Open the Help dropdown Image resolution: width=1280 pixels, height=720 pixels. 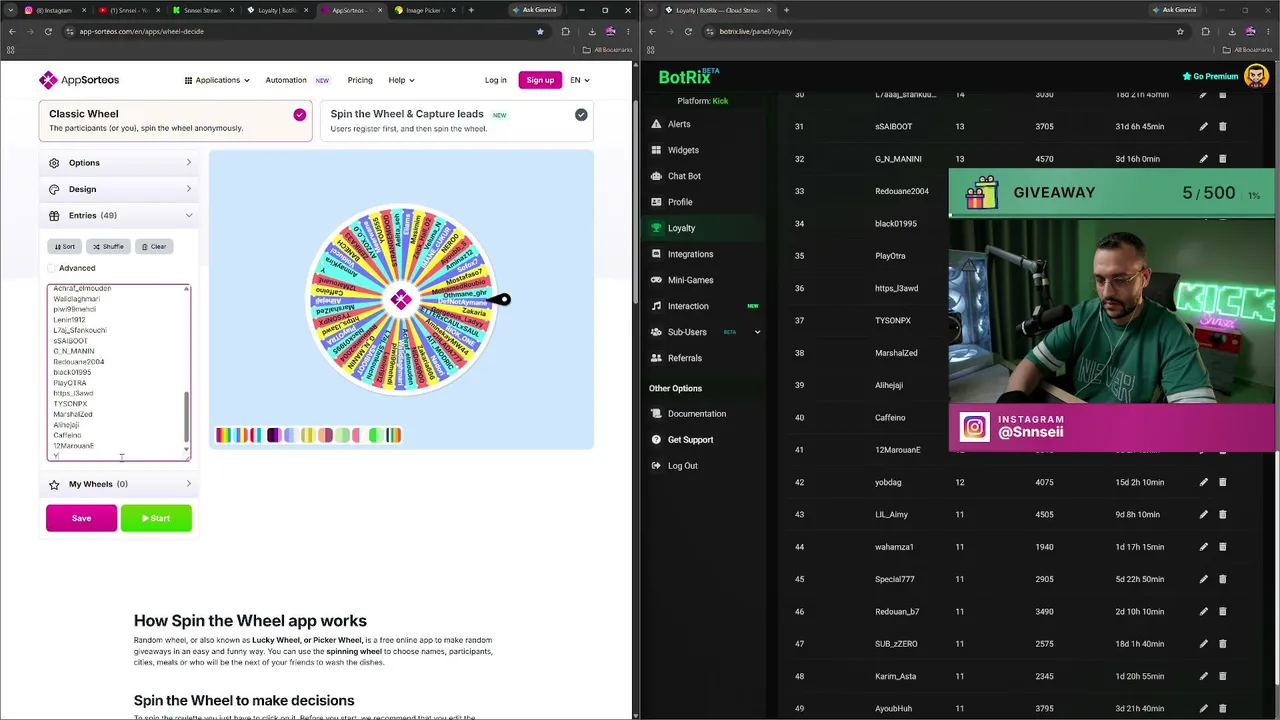(x=401, y=80)
